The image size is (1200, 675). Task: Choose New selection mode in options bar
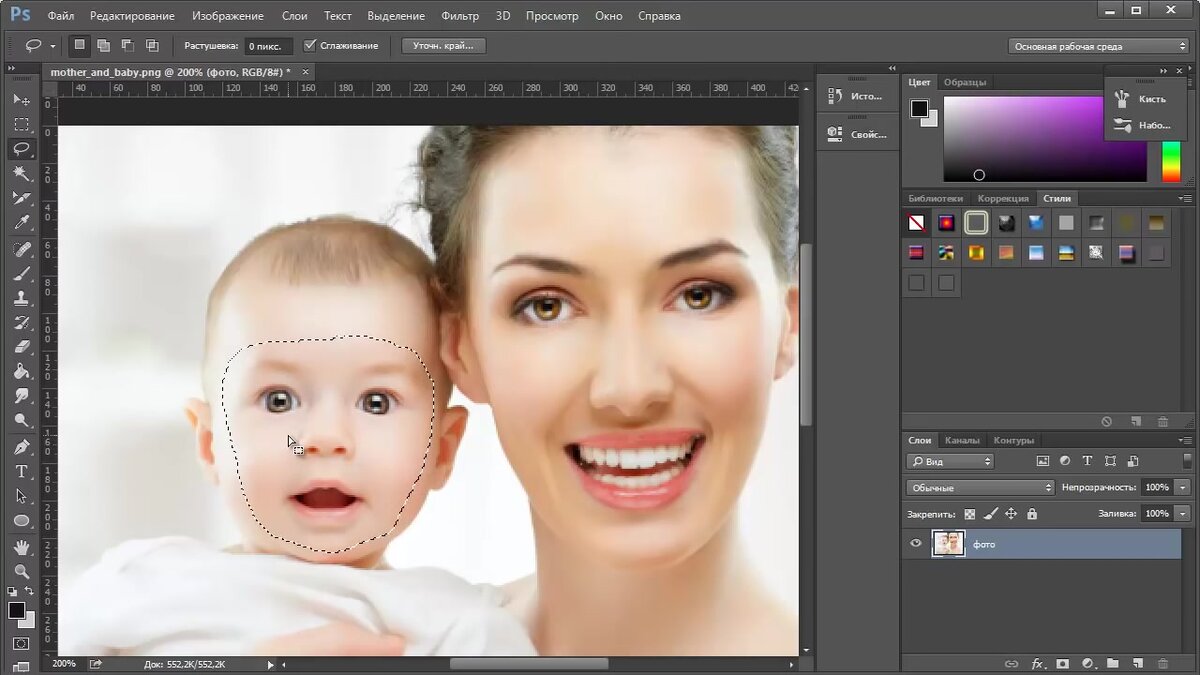(x=79, y=45)
